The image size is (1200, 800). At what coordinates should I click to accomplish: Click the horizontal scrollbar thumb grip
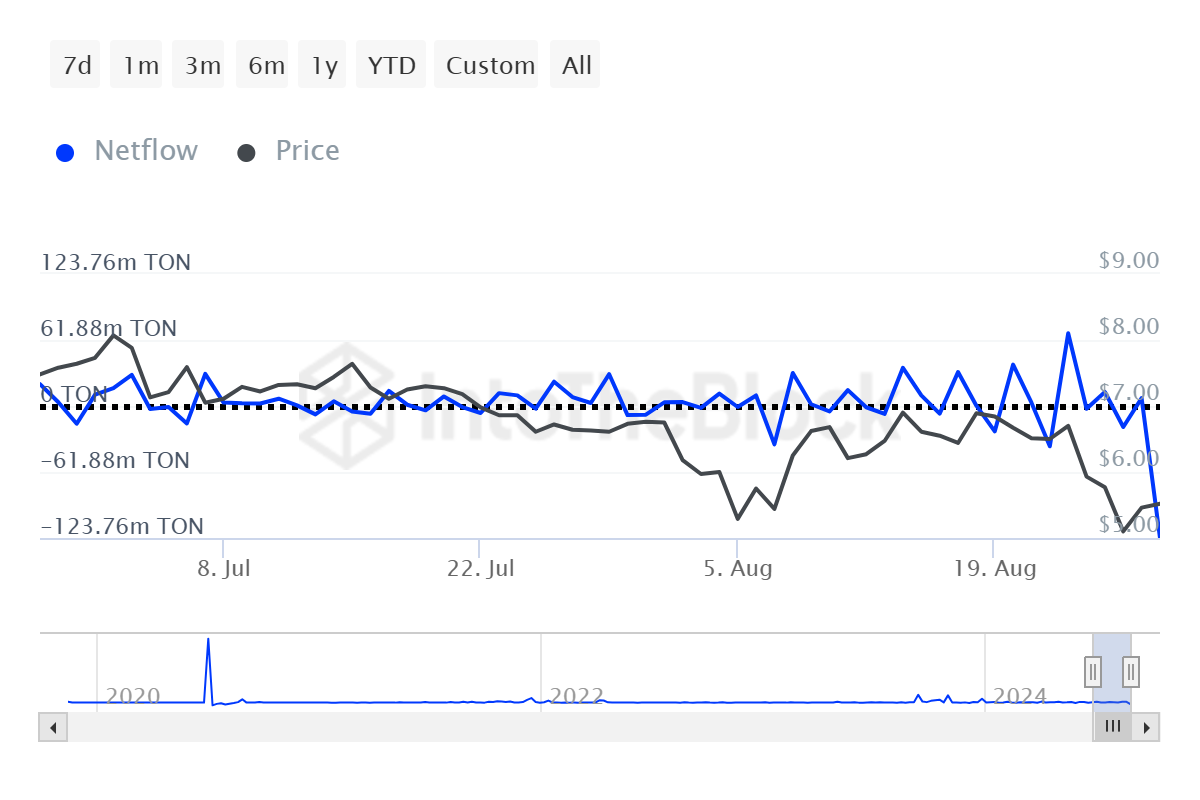click(x=1112, y=727)
